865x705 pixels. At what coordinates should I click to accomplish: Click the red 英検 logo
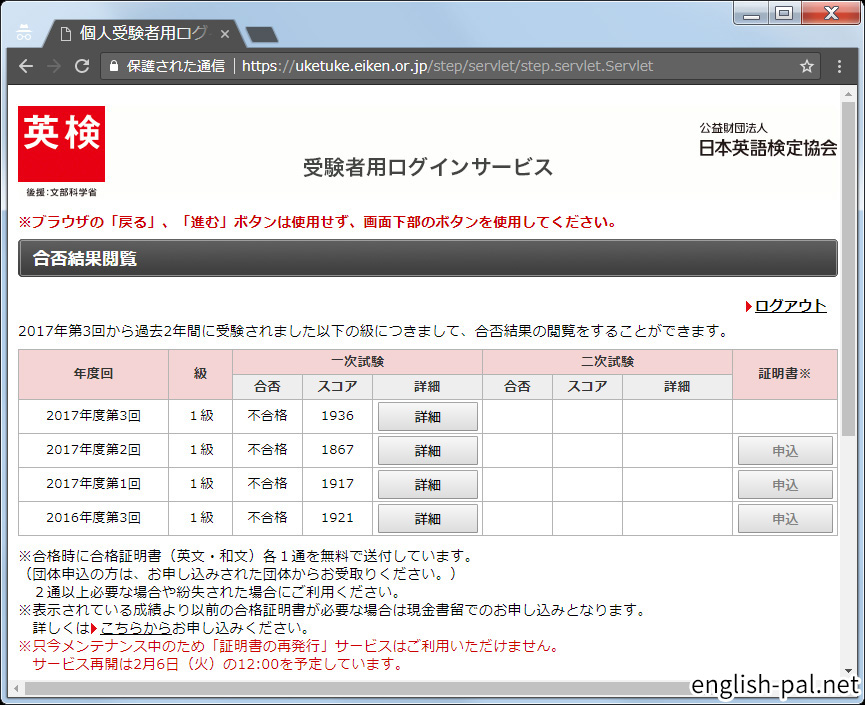tap(61, 144)
